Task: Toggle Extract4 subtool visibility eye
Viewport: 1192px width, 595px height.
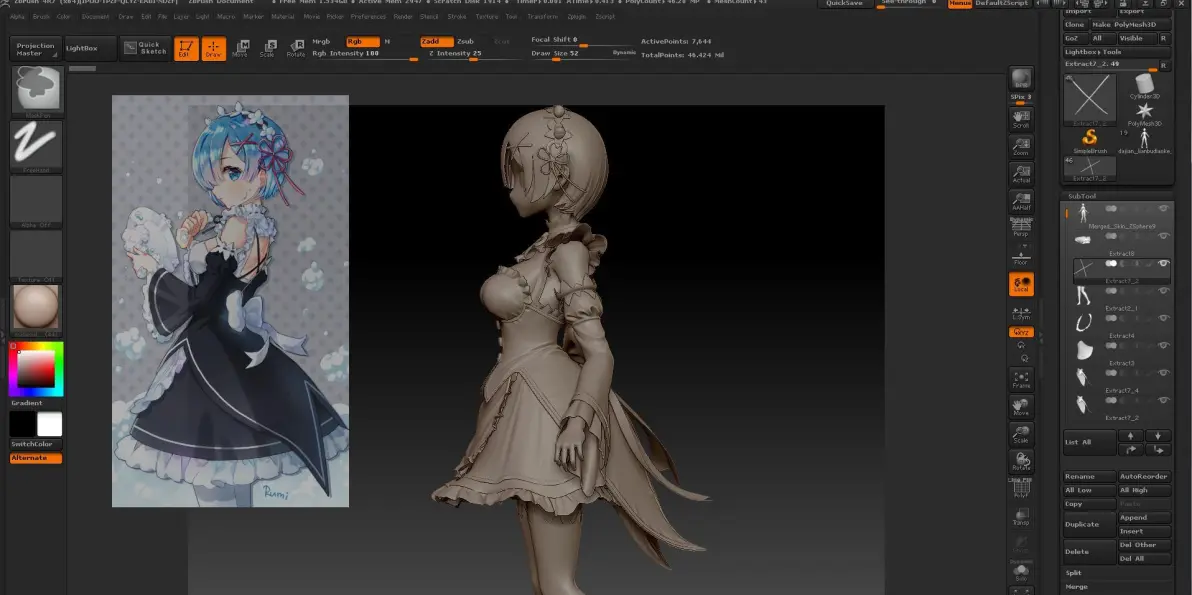Action: pos(1162,318)
